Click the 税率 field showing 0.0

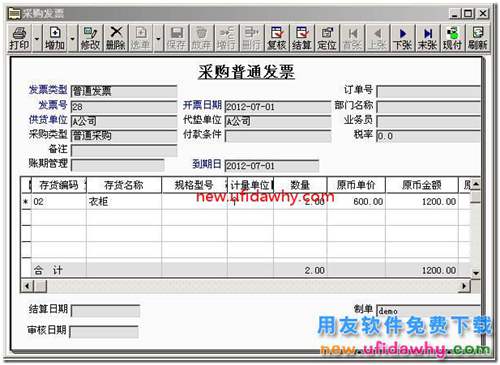click(x=428, y=136)
